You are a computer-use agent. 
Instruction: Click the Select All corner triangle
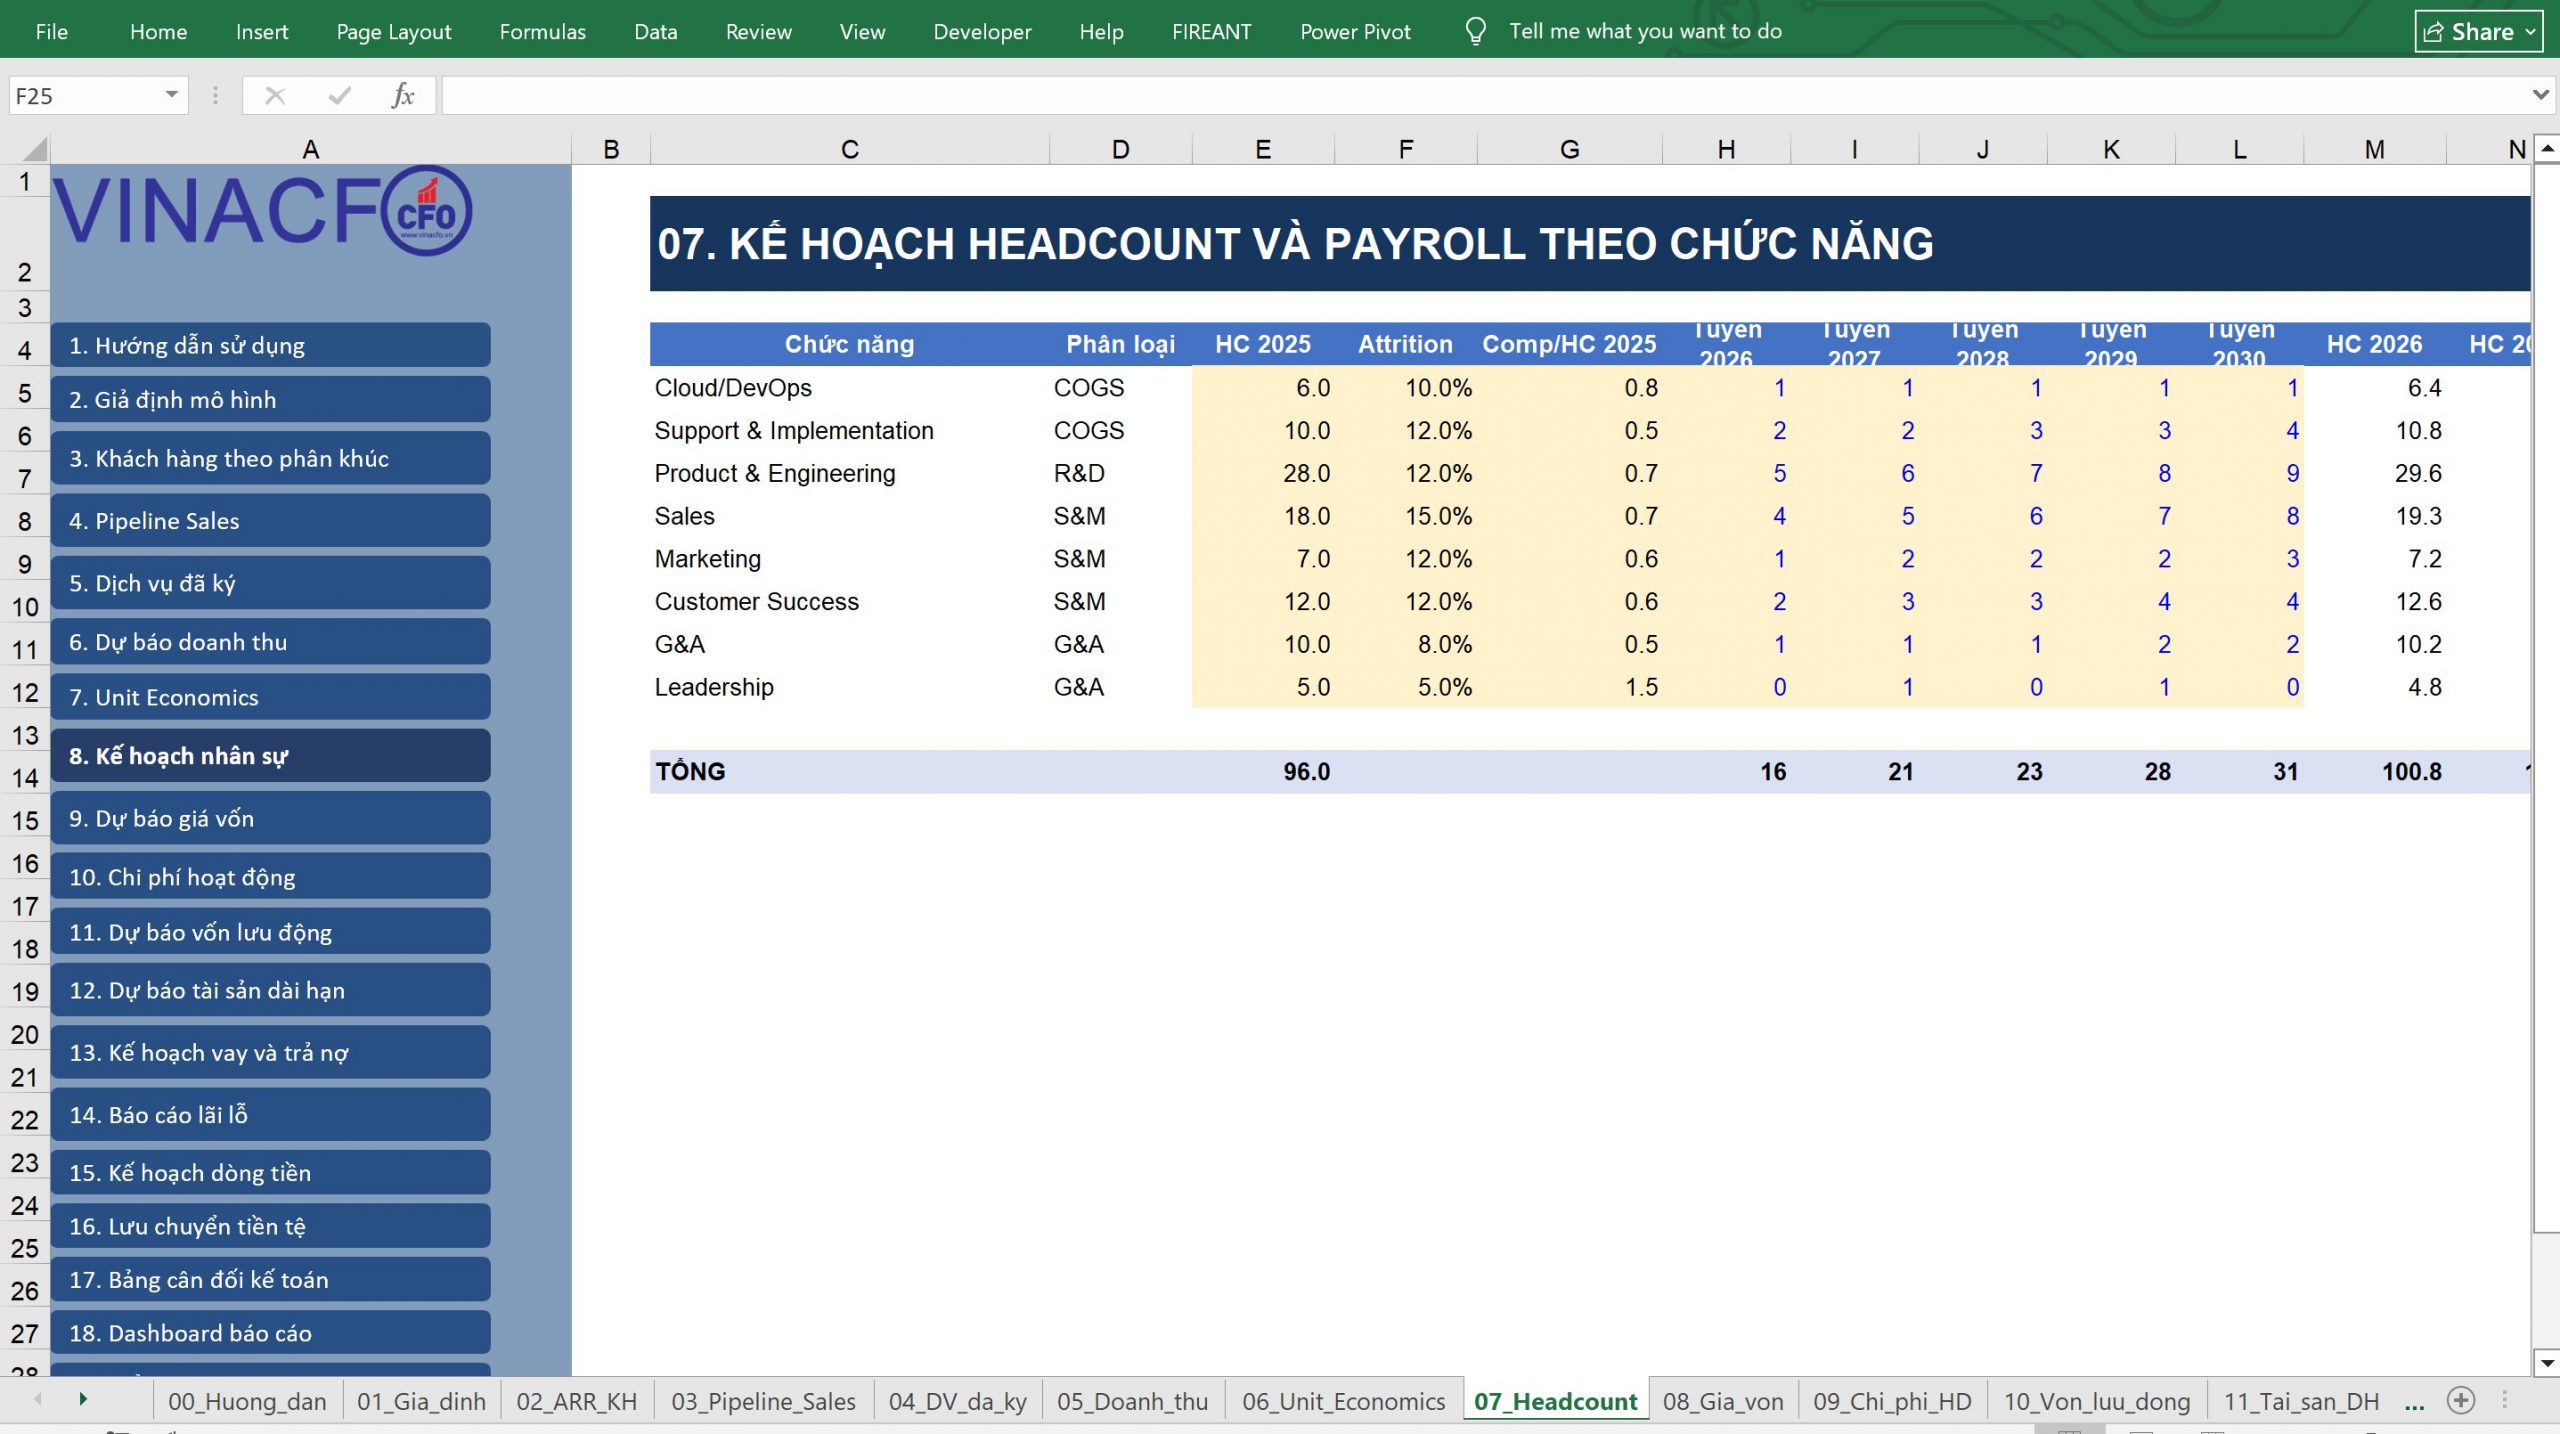(x=34, y=149)
